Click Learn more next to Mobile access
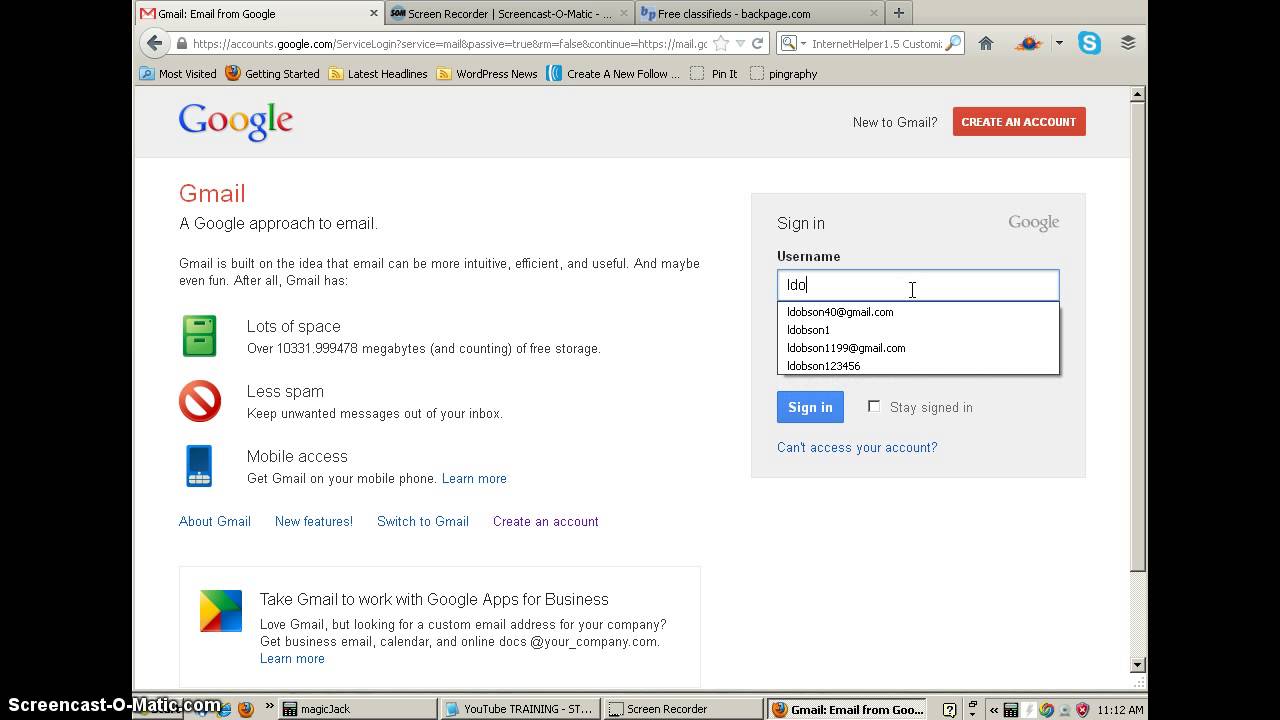The height and width of the screenshot is (720, 1280). pyautogui.click(x=474, y=478)
